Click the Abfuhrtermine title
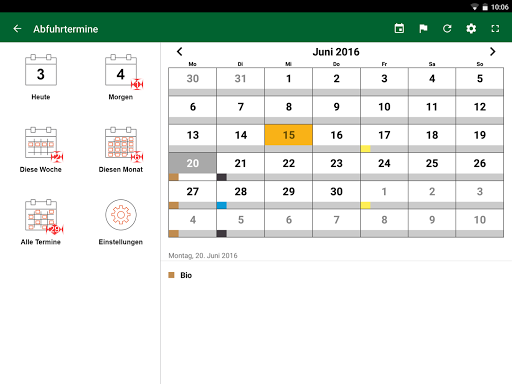The image size is (512, 384). [x=66, y=29]
